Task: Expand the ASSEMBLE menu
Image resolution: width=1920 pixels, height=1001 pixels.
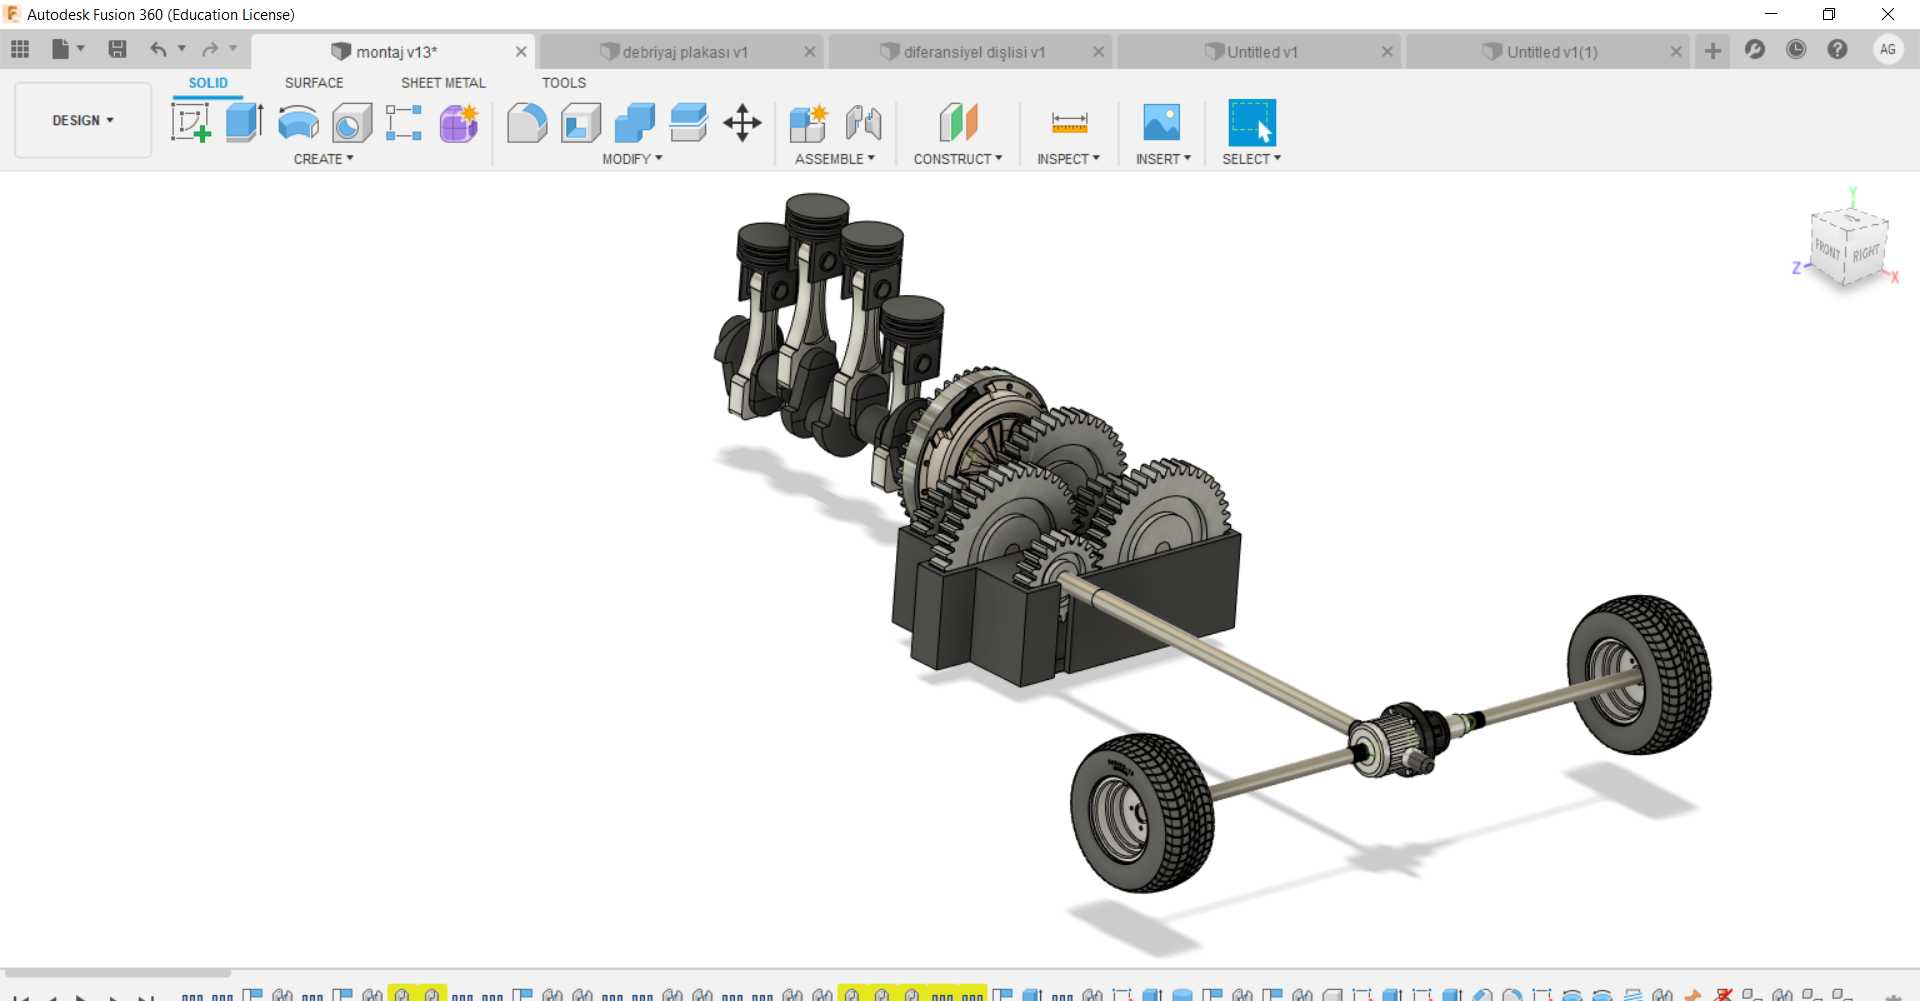Action: 835,159
